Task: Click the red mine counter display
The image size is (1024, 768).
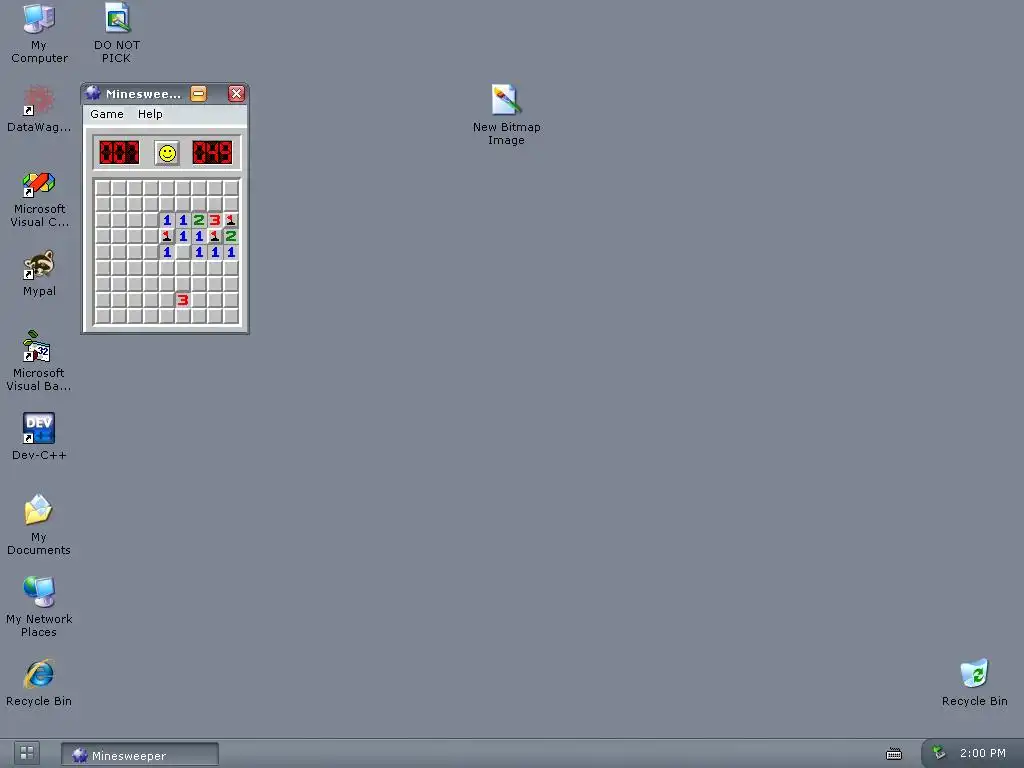Action: (x=119, y=153)
